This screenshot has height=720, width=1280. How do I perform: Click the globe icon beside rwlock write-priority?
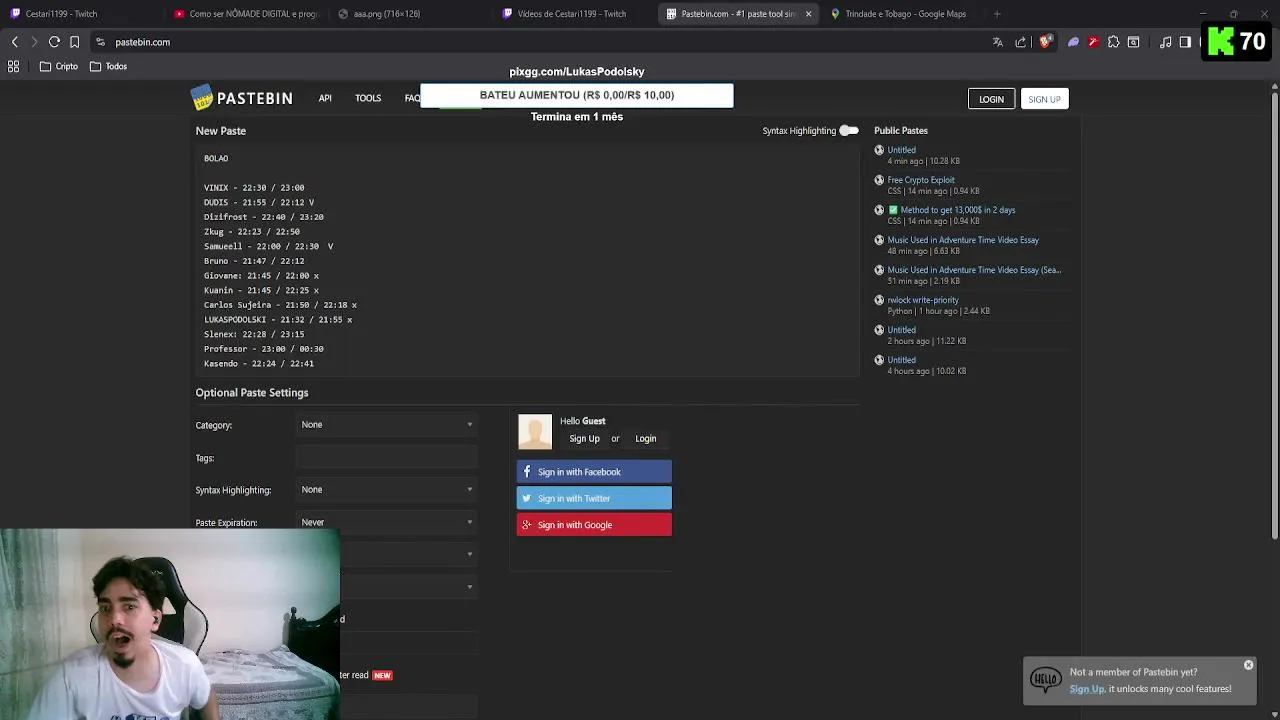coord(879,300)
